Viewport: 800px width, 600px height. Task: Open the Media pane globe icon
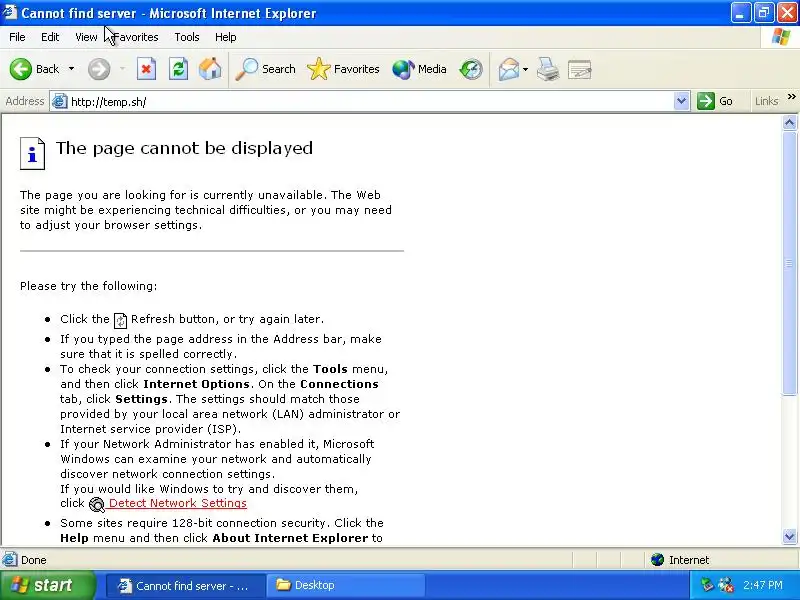[419, 69]
